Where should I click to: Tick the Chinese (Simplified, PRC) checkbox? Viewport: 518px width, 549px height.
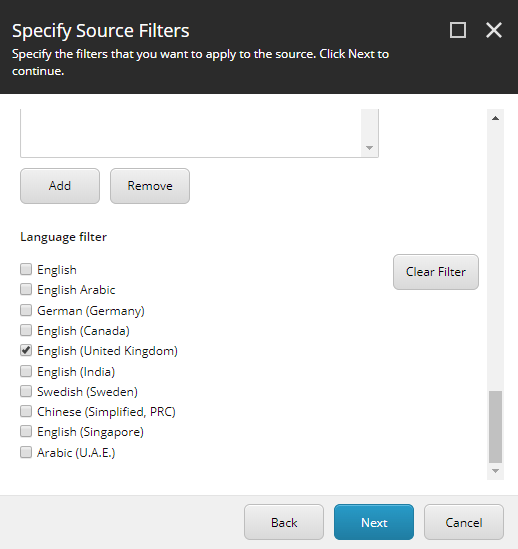[26, 411]
